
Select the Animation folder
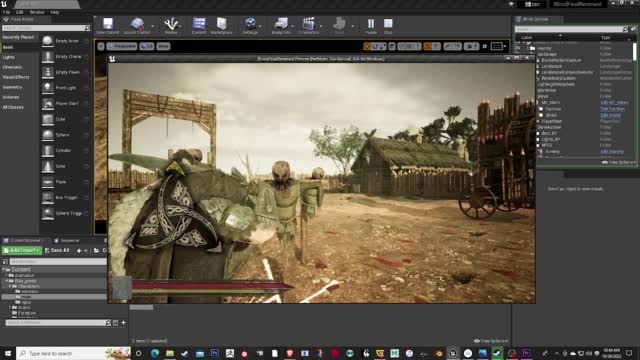[24, 276]
